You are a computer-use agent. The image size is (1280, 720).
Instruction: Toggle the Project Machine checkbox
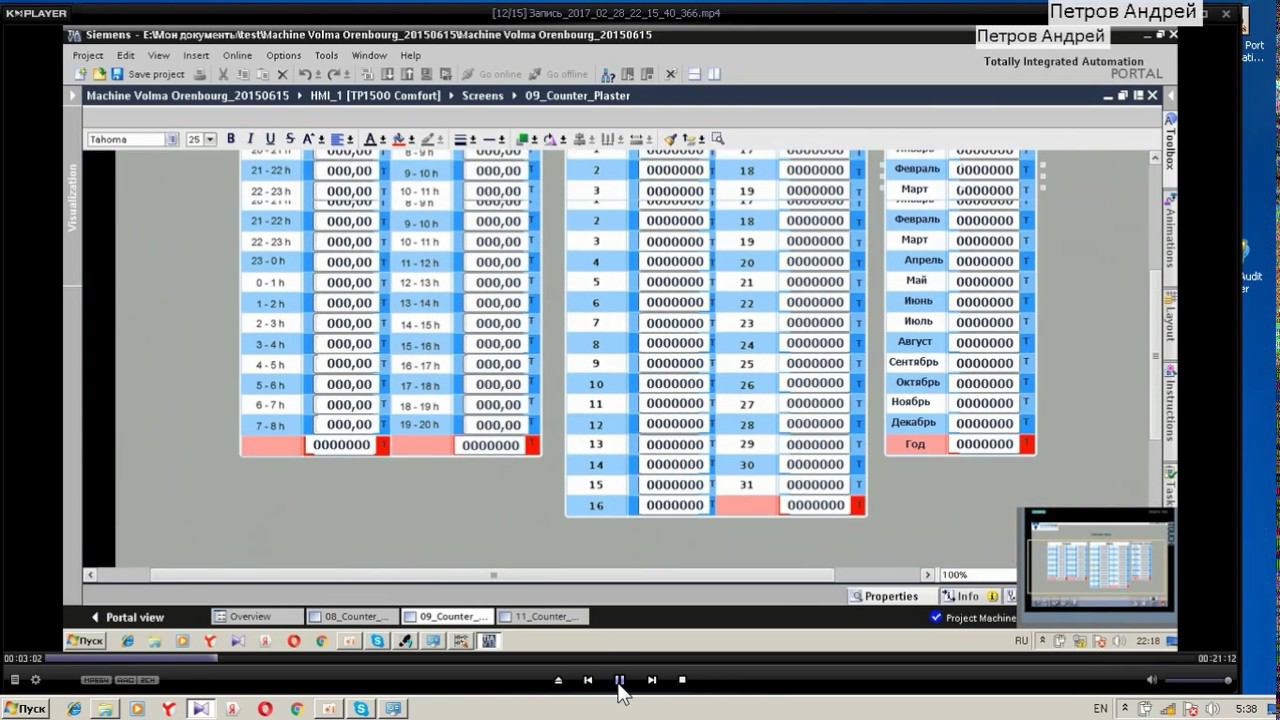[x=936, y=617]
